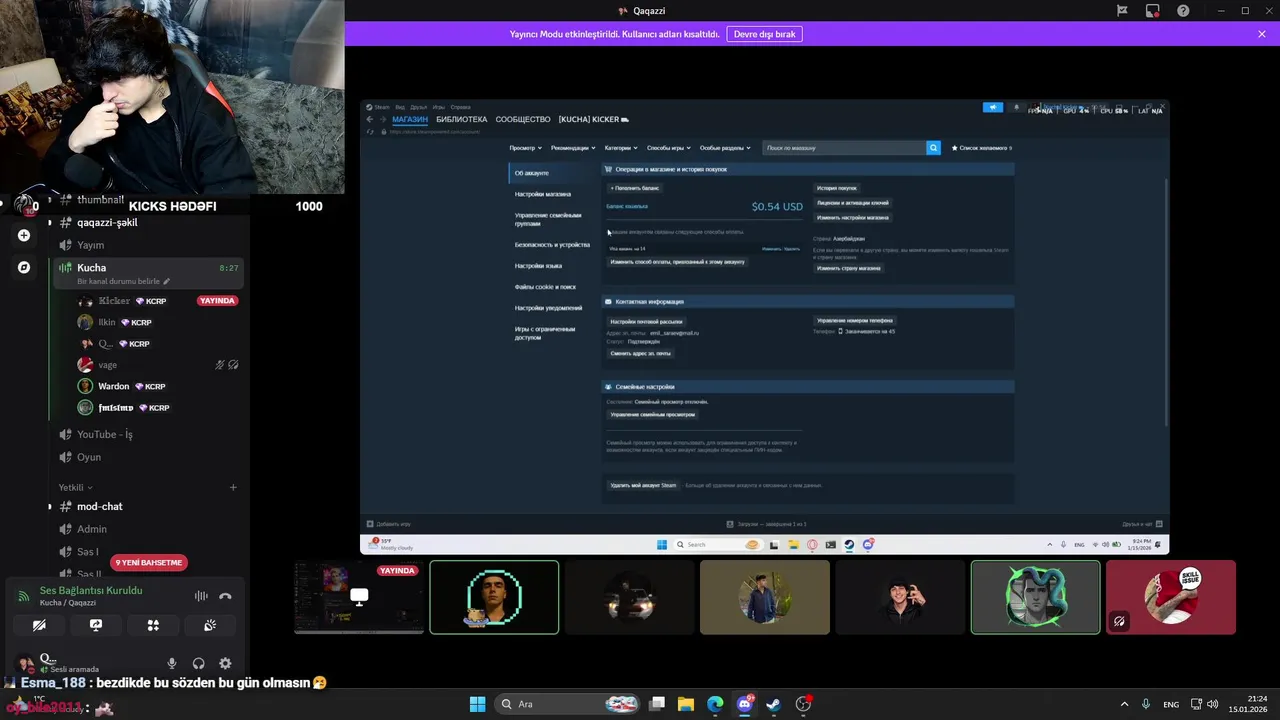Dismiss the purple streamer mode banner
Screen dimensions: 1280x720
(1262, 34)
